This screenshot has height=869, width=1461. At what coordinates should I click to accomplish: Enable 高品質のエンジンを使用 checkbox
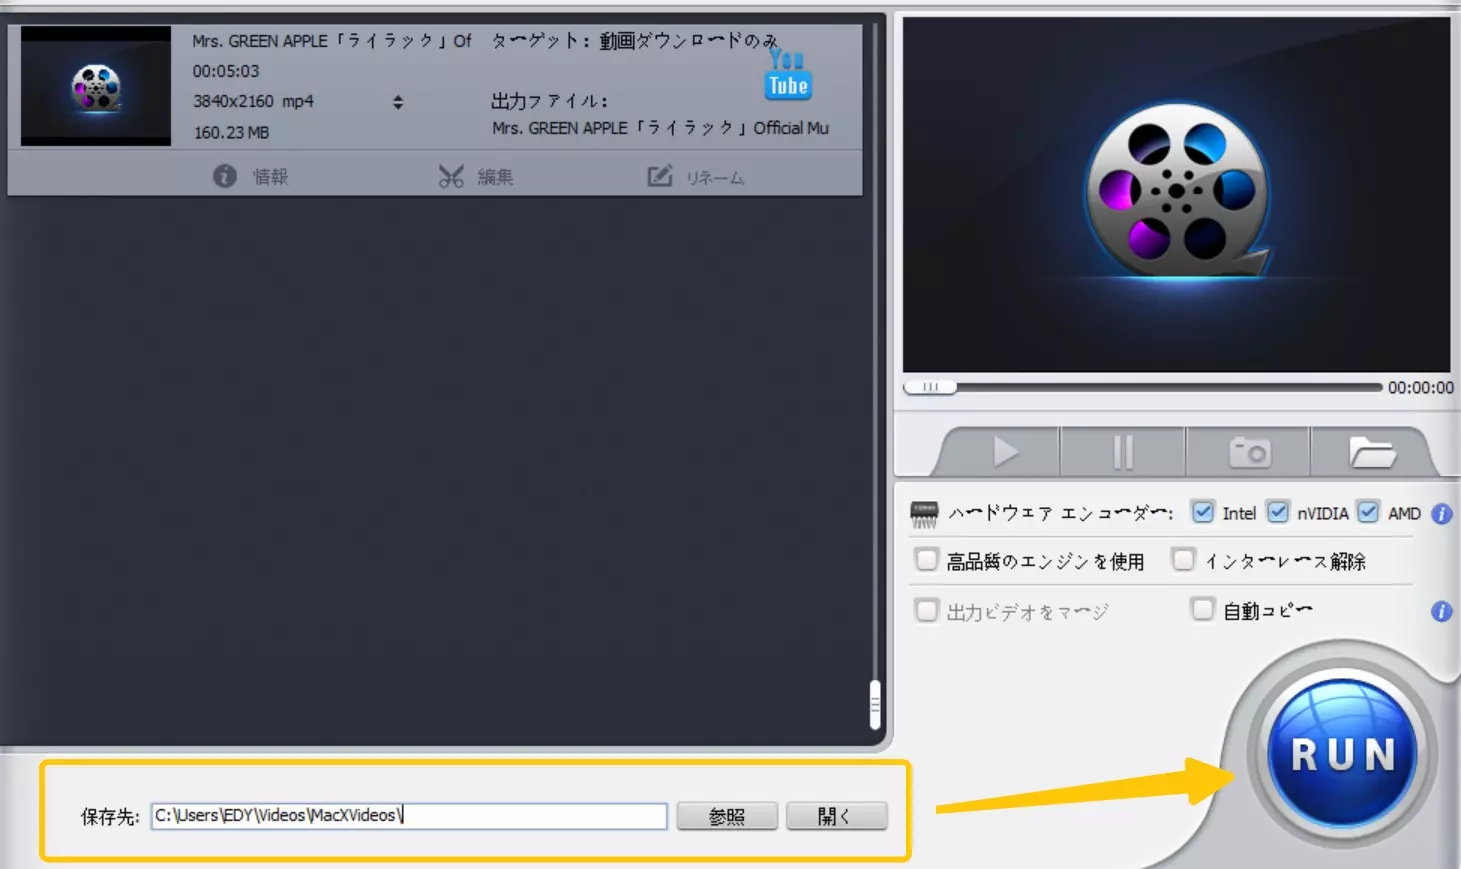point(927,559)
